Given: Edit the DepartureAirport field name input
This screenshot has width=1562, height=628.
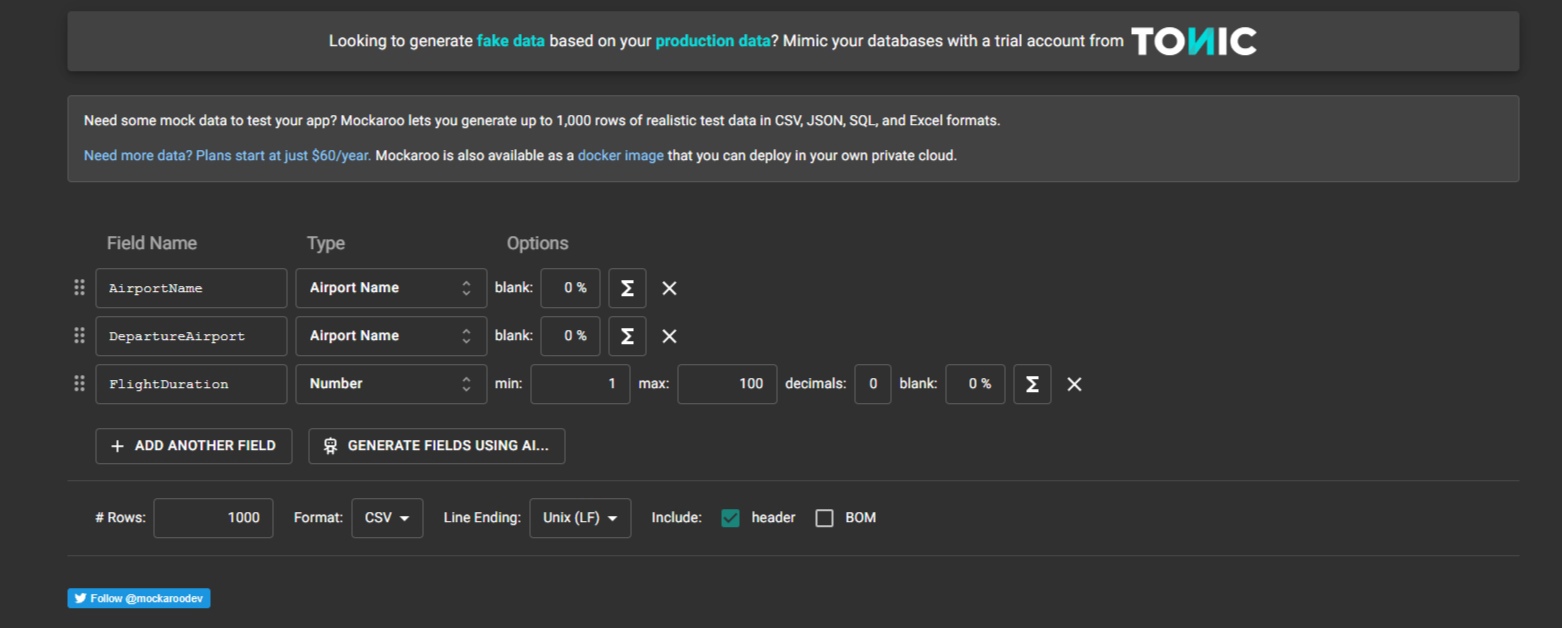Looking at the screenshot, I should [191, 336].
